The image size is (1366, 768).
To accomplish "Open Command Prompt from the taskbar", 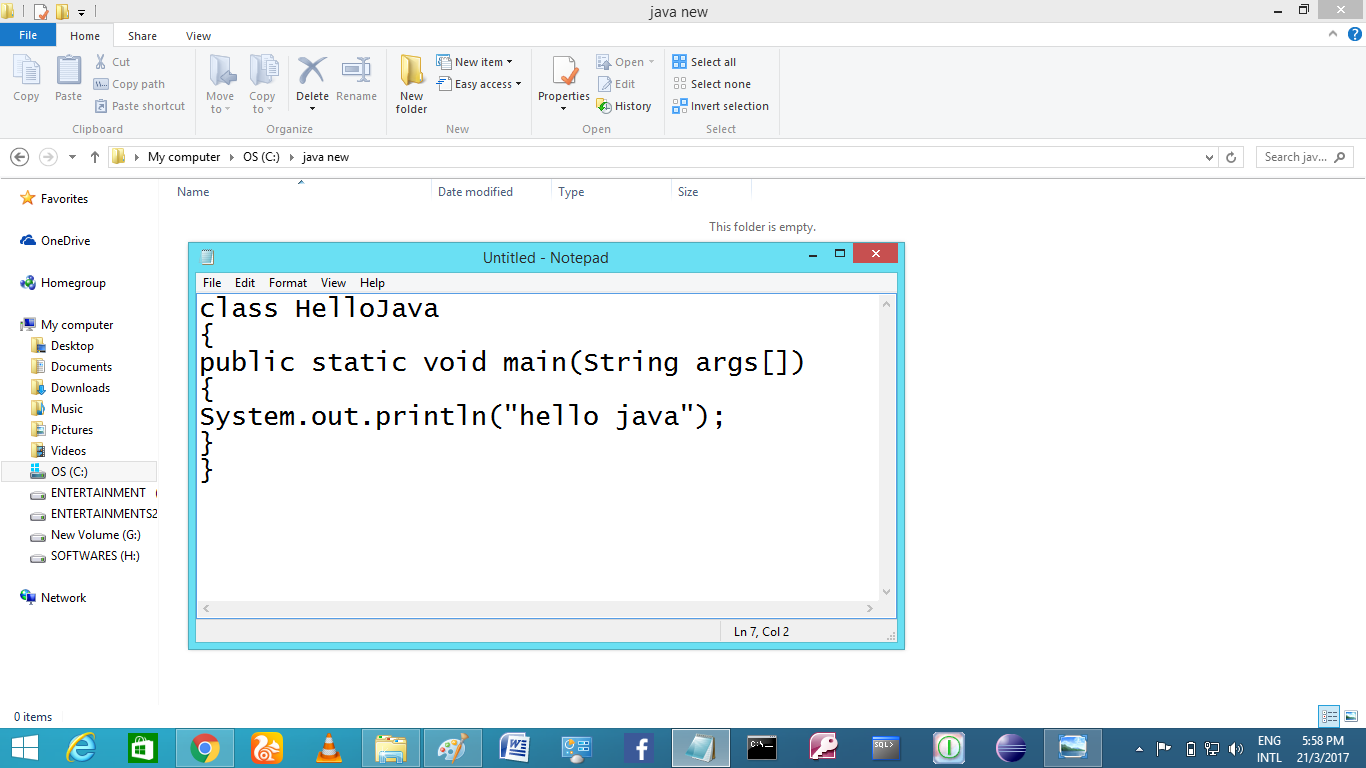I will 762,747.
